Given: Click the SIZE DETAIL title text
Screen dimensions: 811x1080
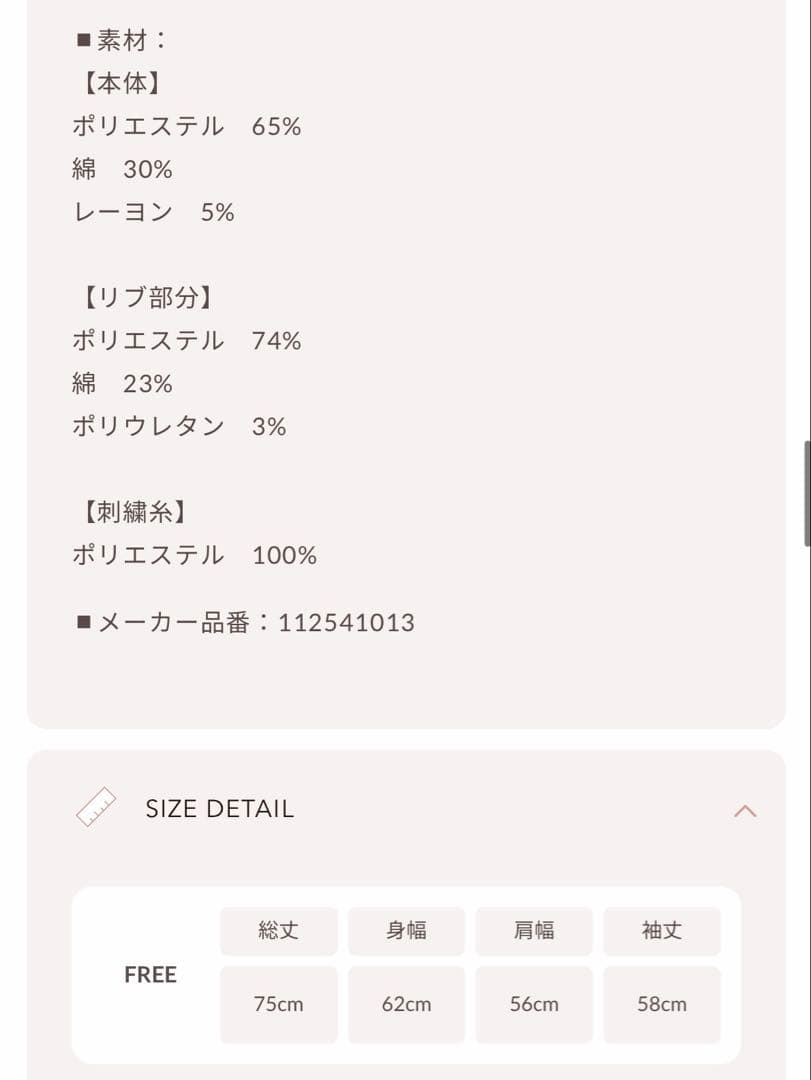Looking at the screenshot, I should point(221,809).
